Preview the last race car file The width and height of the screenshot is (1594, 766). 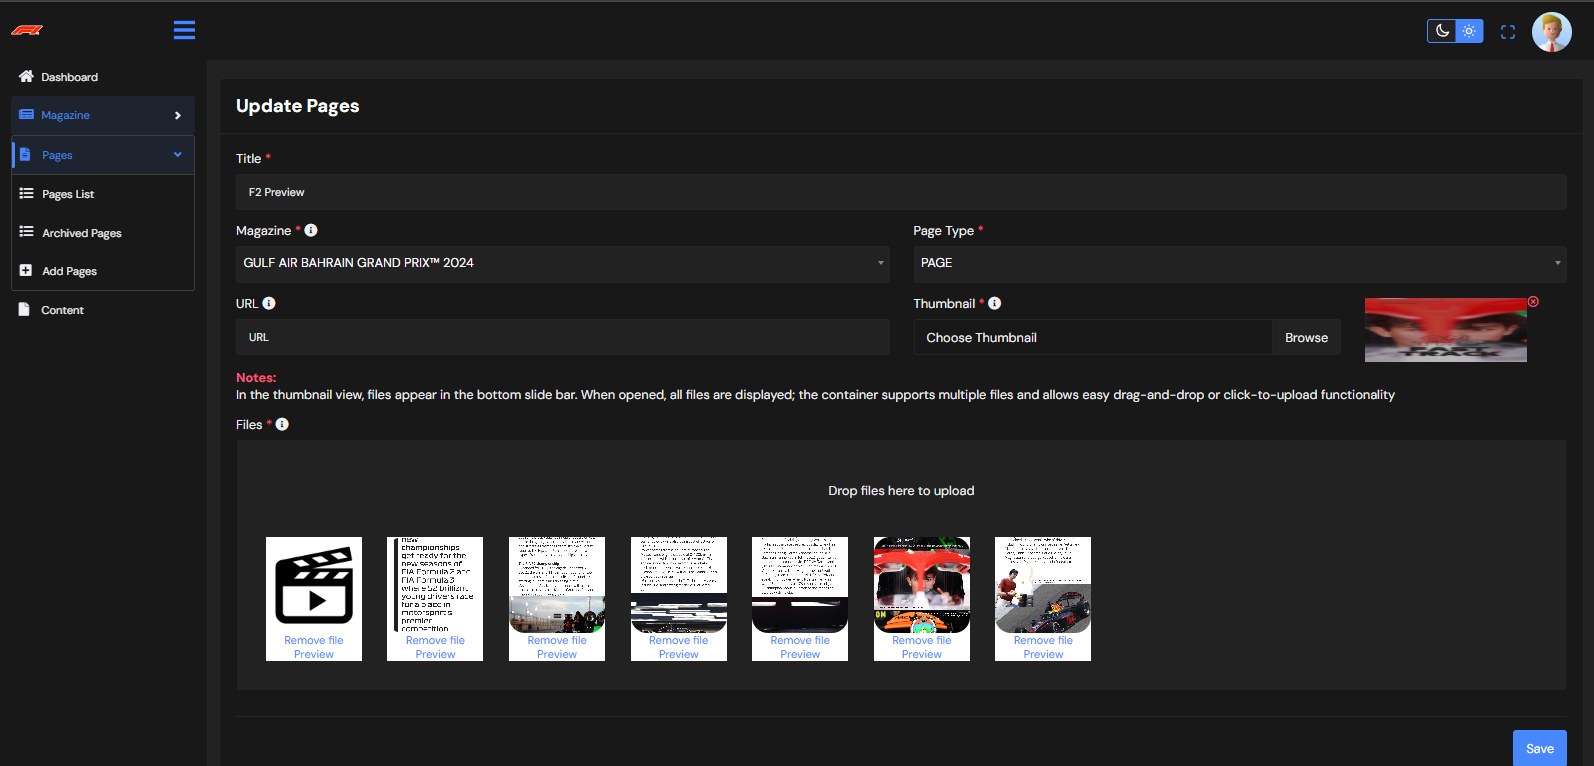click(1043, 655)
